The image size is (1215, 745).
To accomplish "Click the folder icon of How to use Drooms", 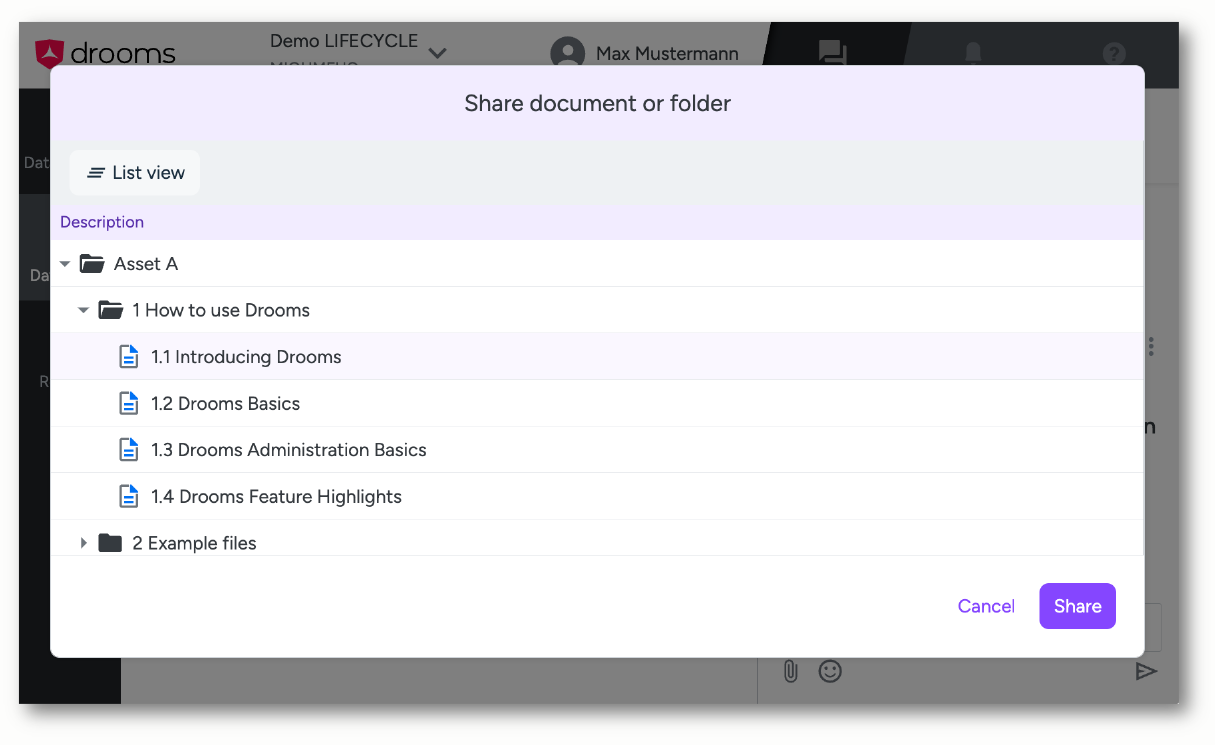I will pyautogui.click(x=110, y=310).
